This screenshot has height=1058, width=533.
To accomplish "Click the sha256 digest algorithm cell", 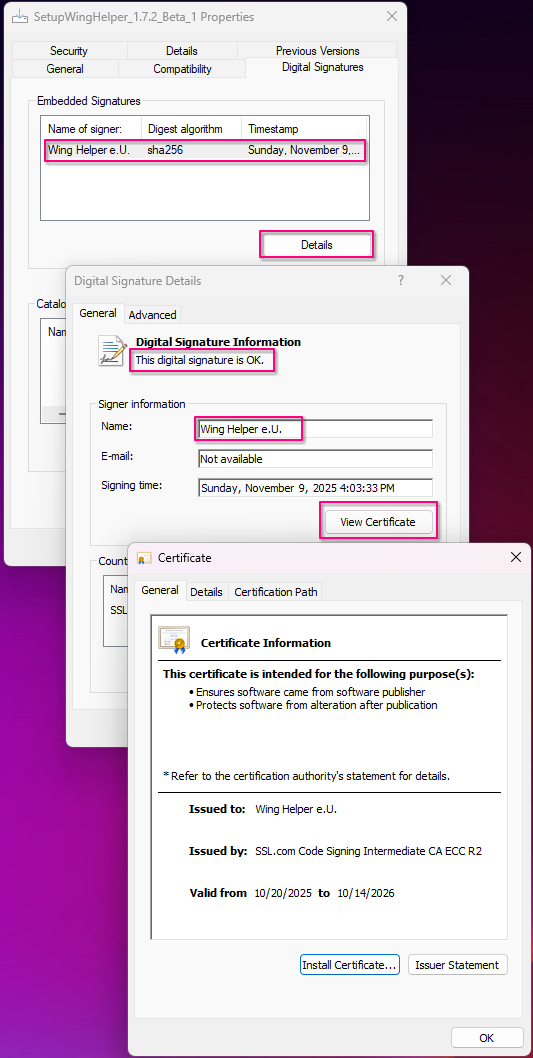I will point(165,150).
